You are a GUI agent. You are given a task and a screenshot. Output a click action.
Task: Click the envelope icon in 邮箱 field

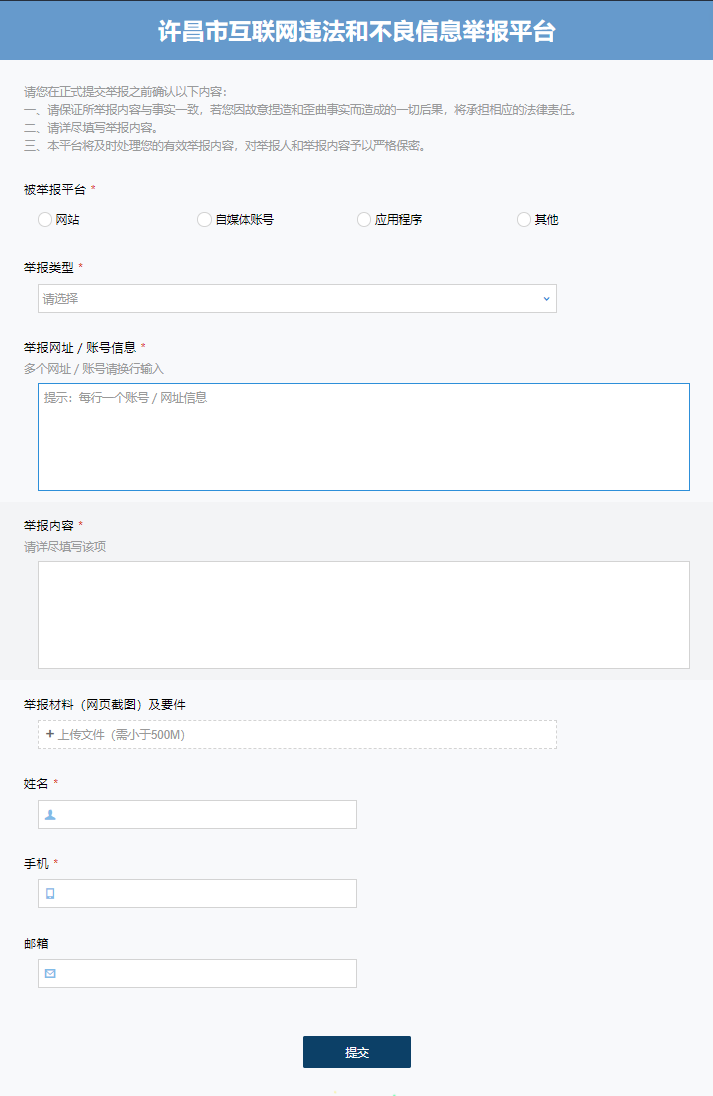tap(50, 973)
